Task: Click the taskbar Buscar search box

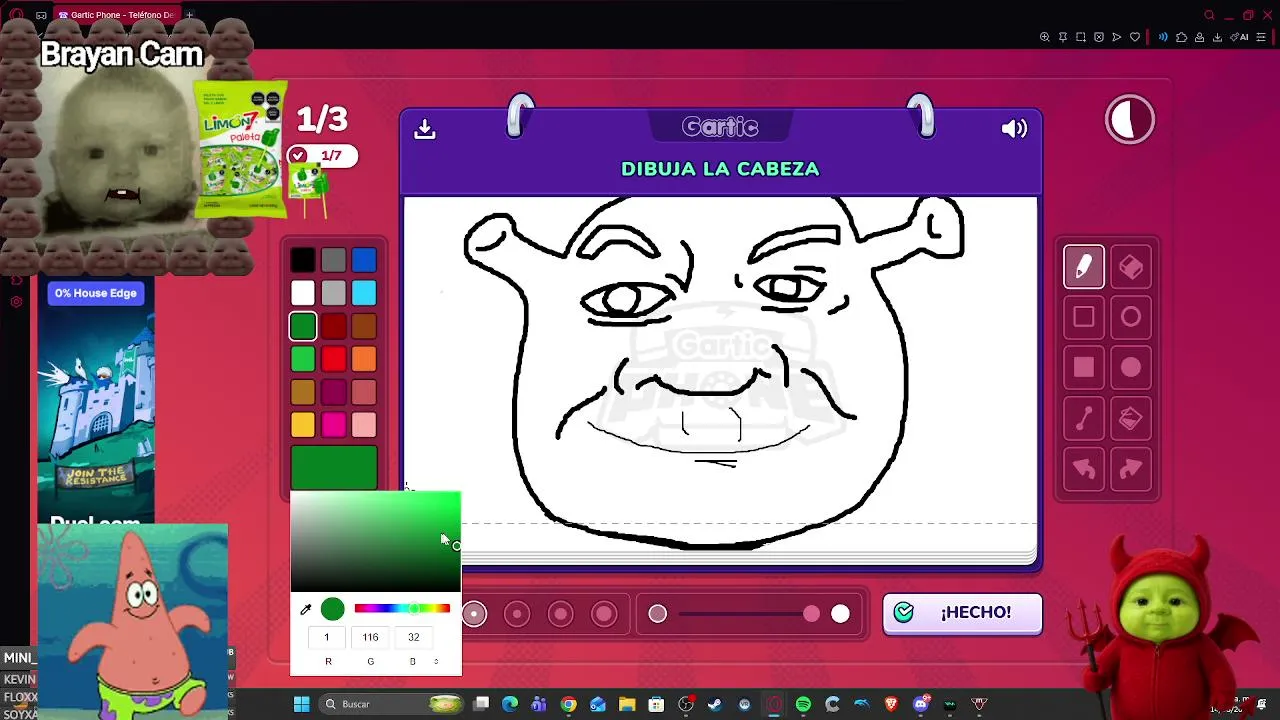Action: point(392,704)
